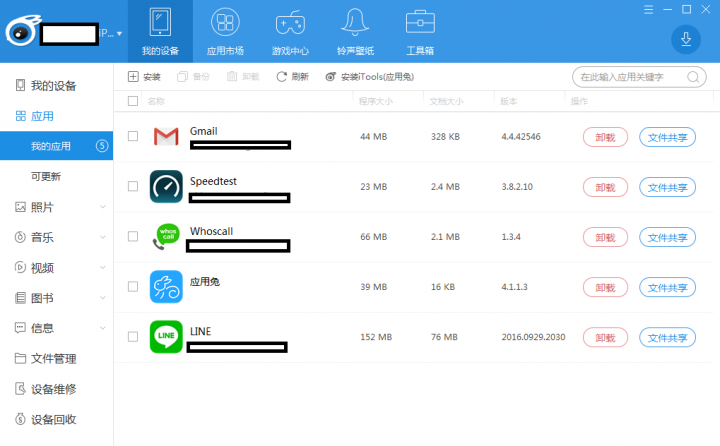The image size is (720, 446).
Task: Open the hamburger menu in title bar
Action: coord(648,10)
